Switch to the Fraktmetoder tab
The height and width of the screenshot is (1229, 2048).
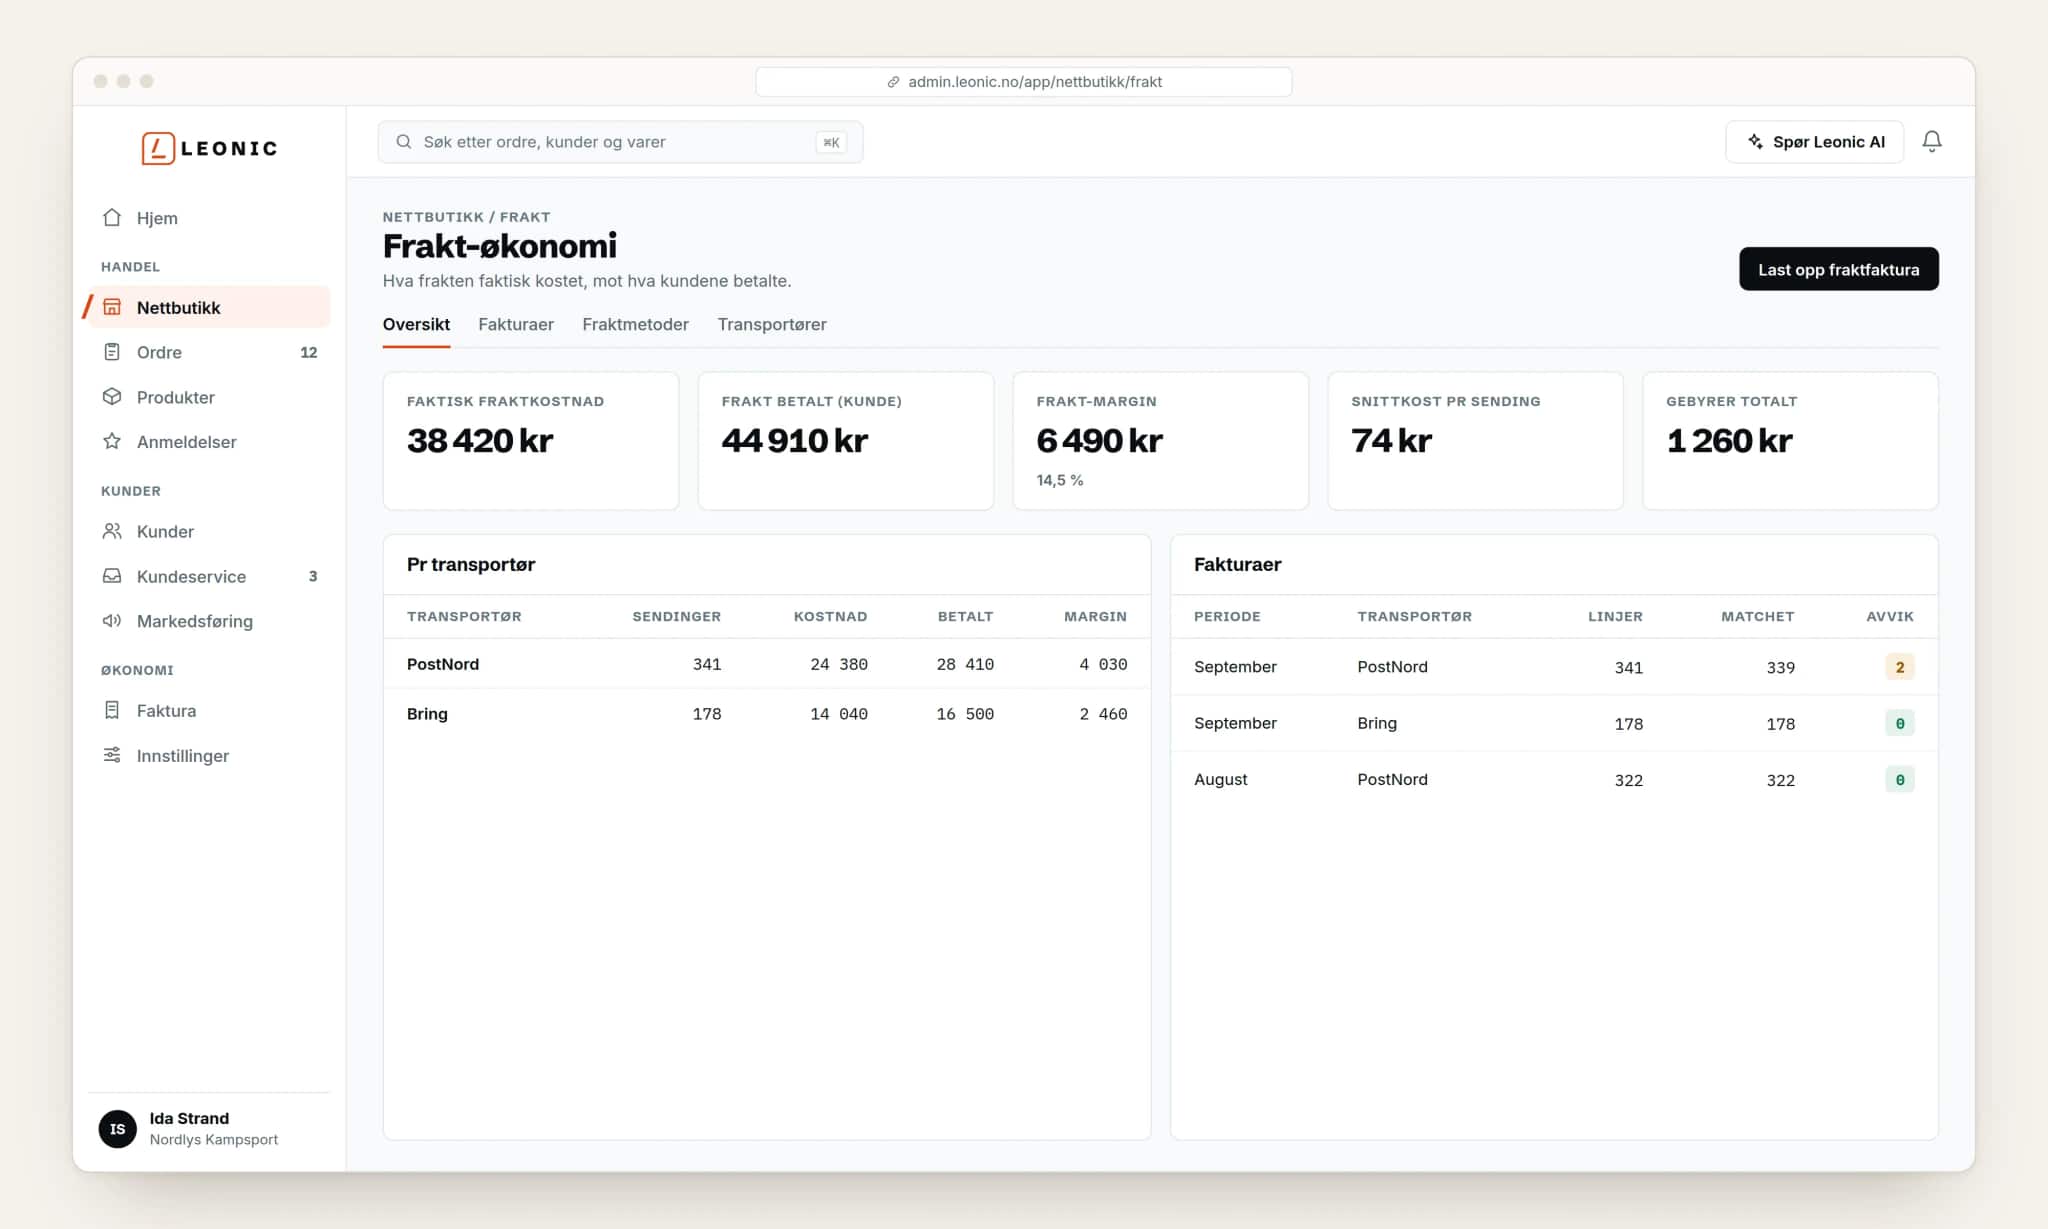coord(635,324)
